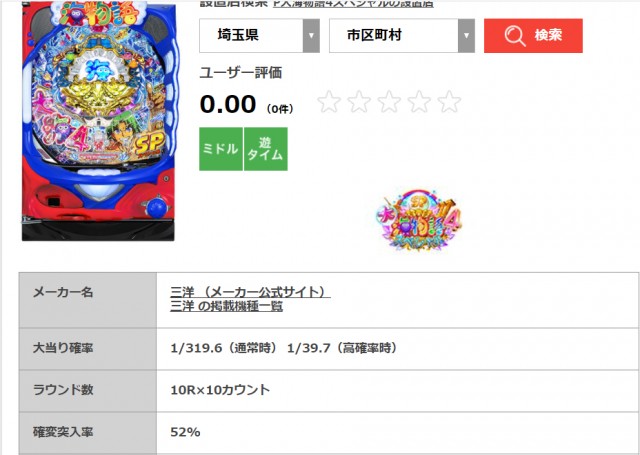The image size is (640, 455).
Task: Click the fourth rating star
Action: tap(420, 102)
